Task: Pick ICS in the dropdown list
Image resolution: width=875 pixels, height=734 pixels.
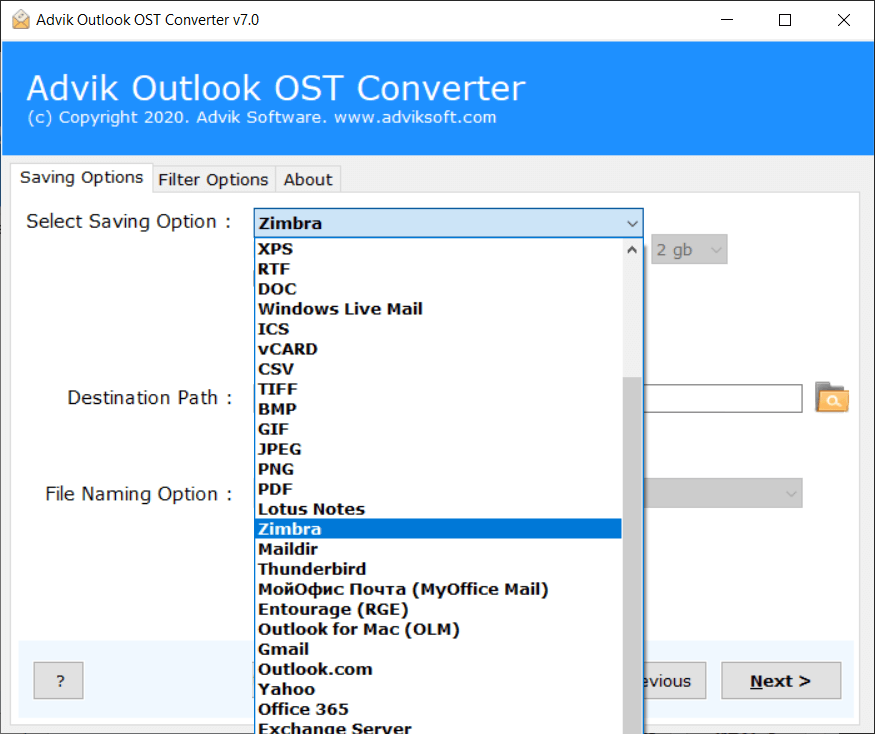Action: pyautogui.click(x=438, y=329)
